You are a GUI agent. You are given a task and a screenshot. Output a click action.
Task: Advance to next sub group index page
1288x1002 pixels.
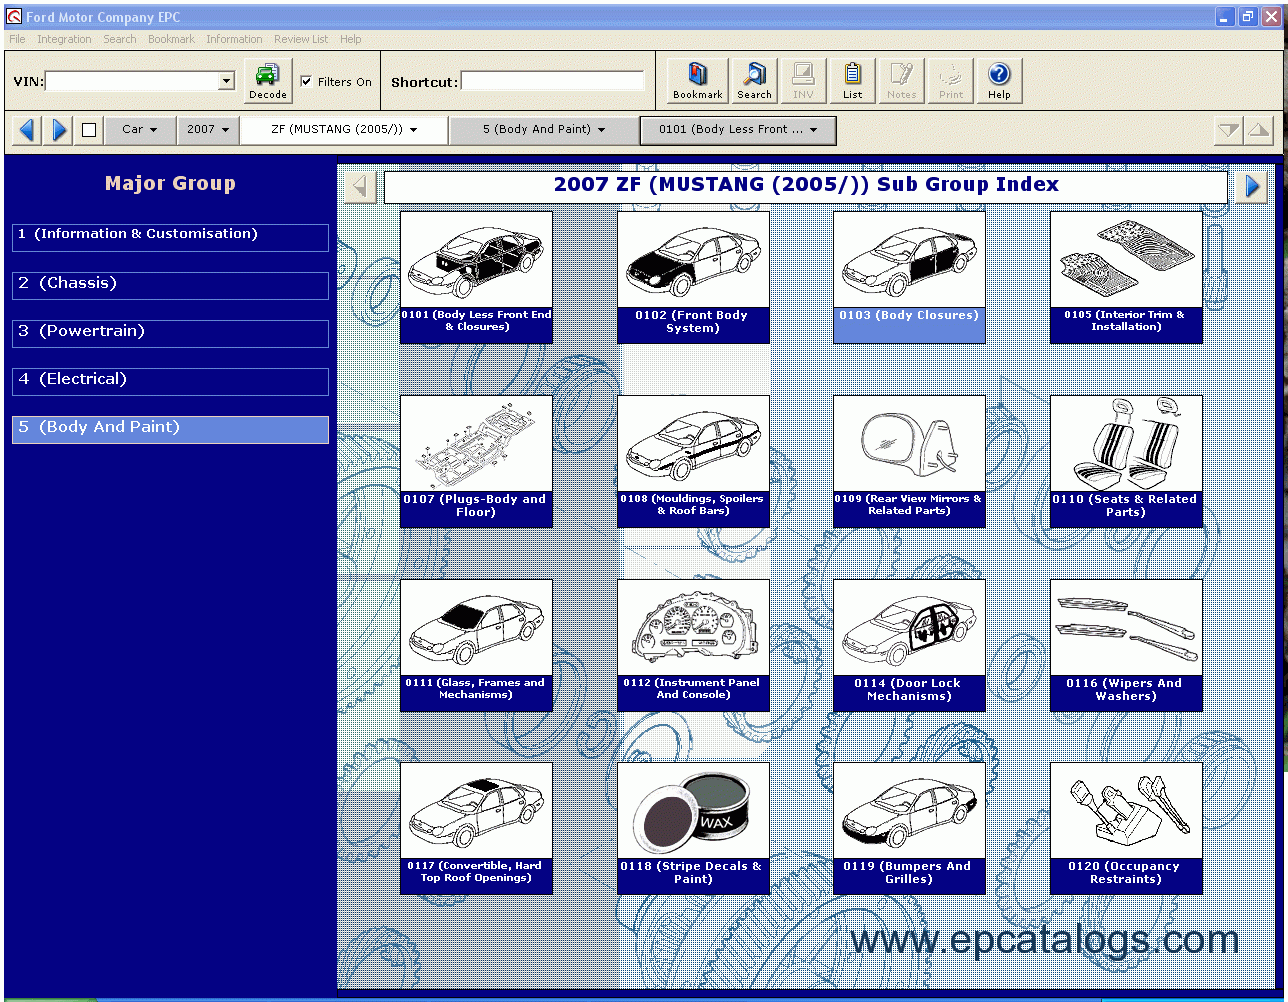[x=1250, y=186]
